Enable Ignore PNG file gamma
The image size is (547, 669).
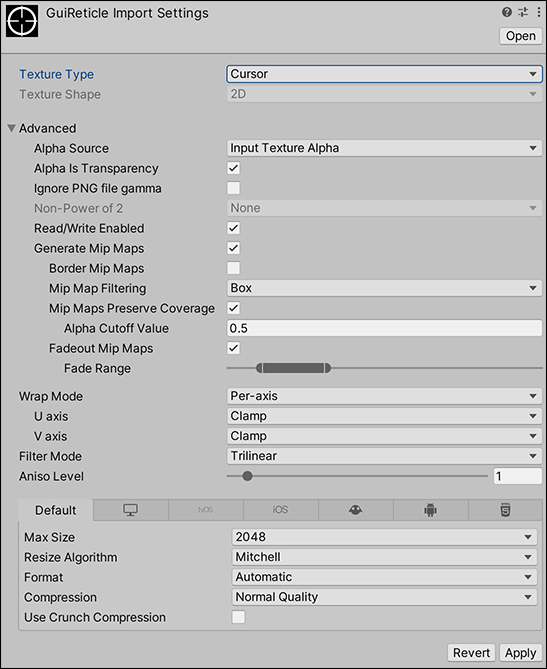click(x=233, y=188)
